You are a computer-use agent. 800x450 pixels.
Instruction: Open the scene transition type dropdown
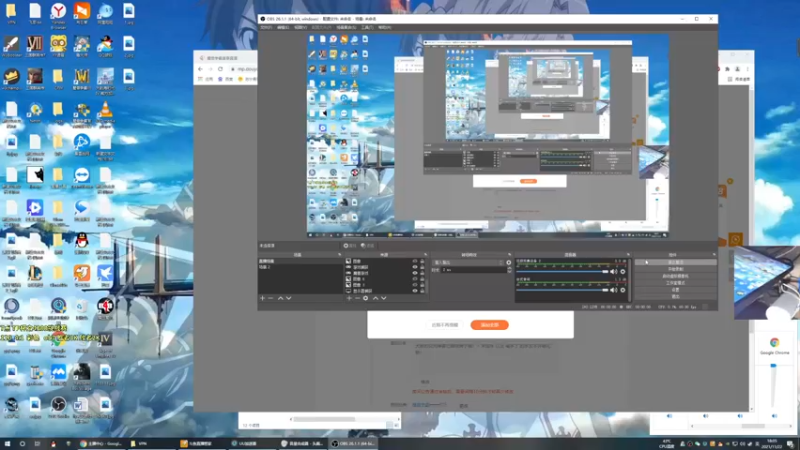(x=468, y=262)
